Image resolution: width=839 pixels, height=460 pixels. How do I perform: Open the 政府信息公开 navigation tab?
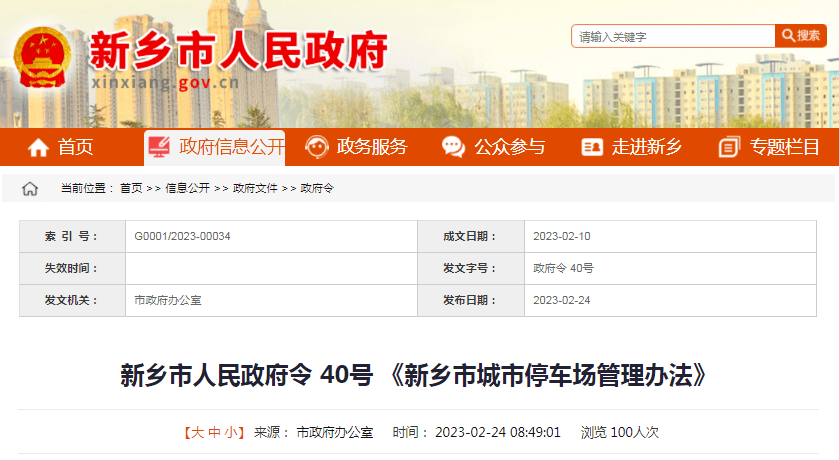coord(215,147)
